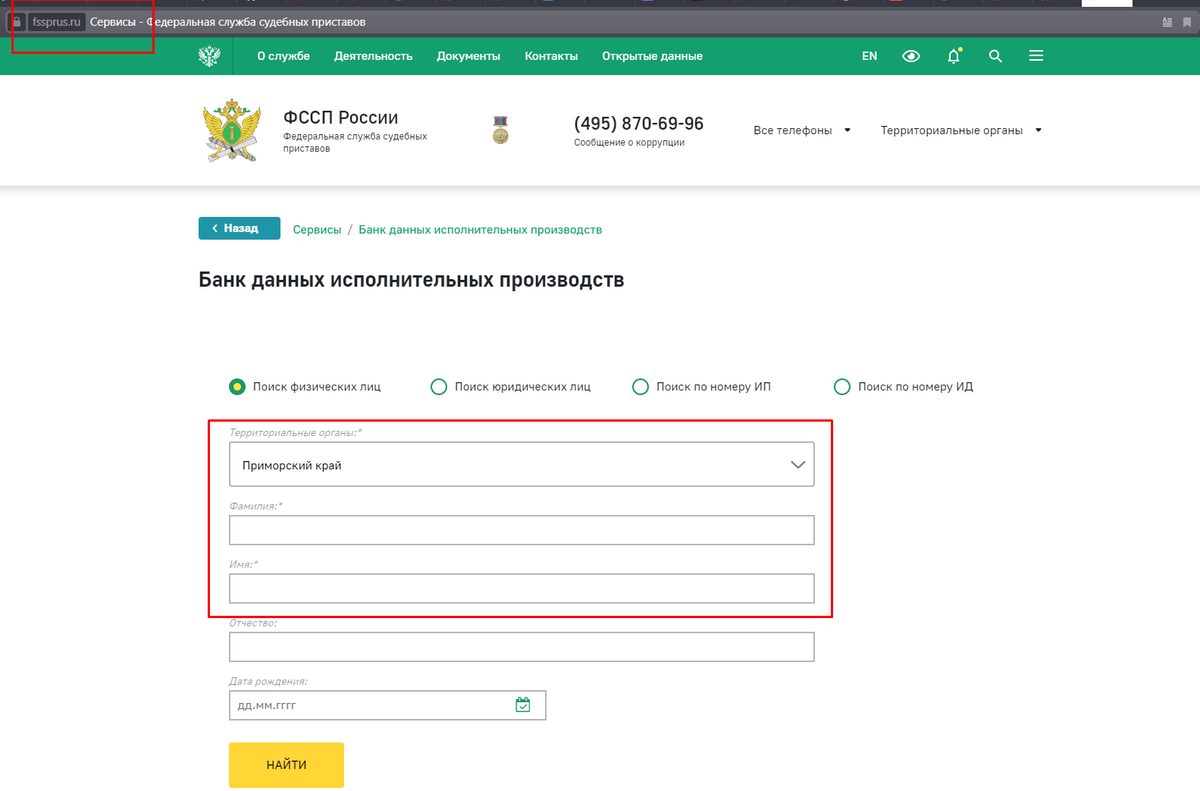Select 'Поиск физических лиц' radio button
The image size is (1200, 791).
237,386
